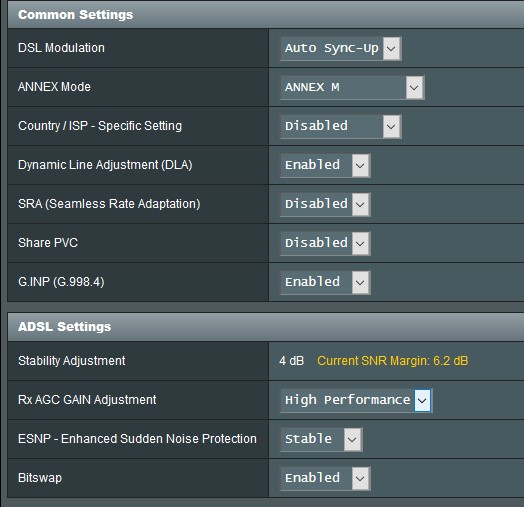This screenshot has width=524, height=507.
Task: Click the Current SNR Margin text
Action: 392,361
